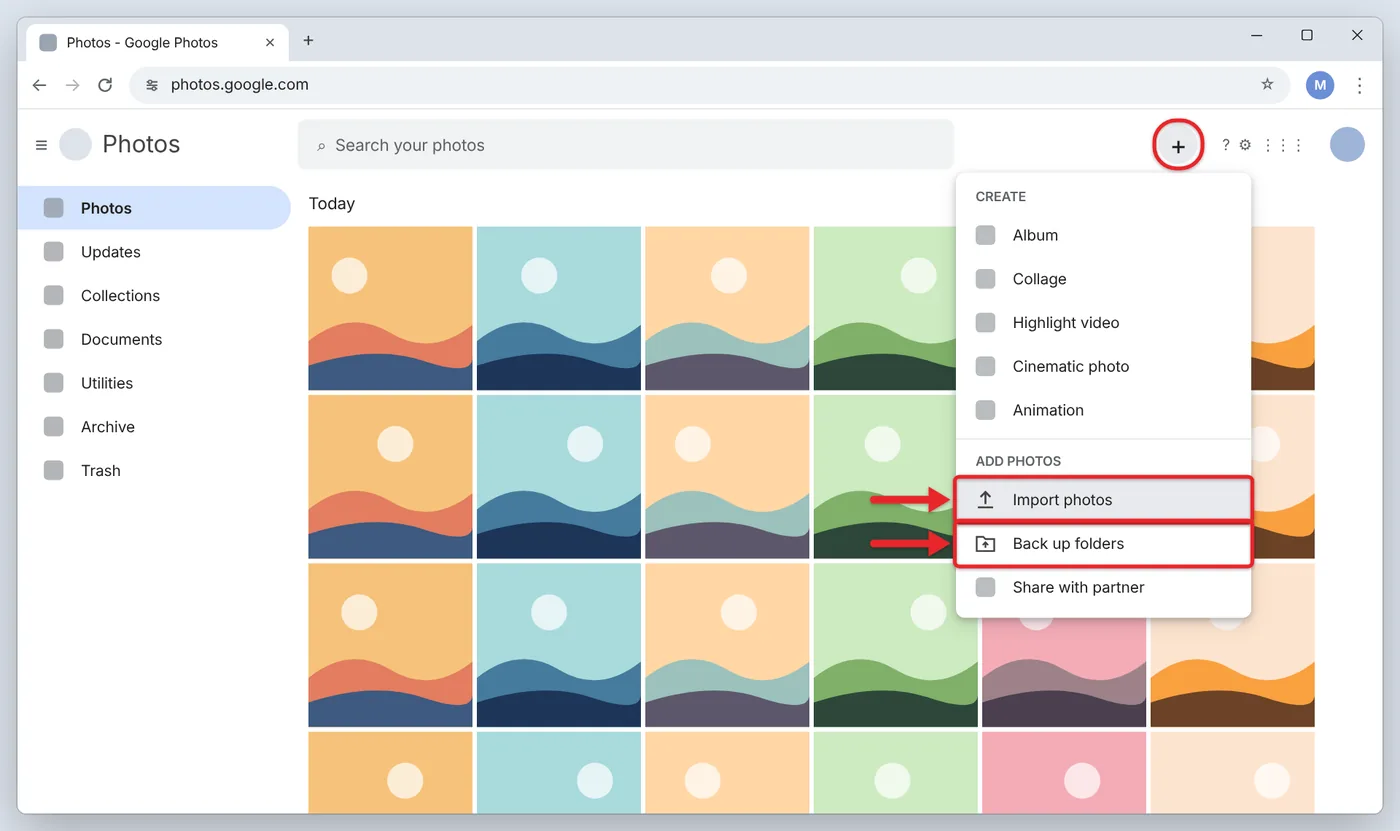Click the browser forward arrow
Screen dimensions: 1400x831
pyautogui.click(x=72, y=85)
